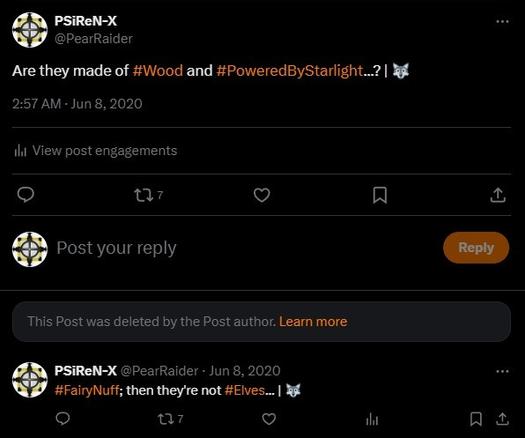Open more options menu on main post

[x=503, y=21]
